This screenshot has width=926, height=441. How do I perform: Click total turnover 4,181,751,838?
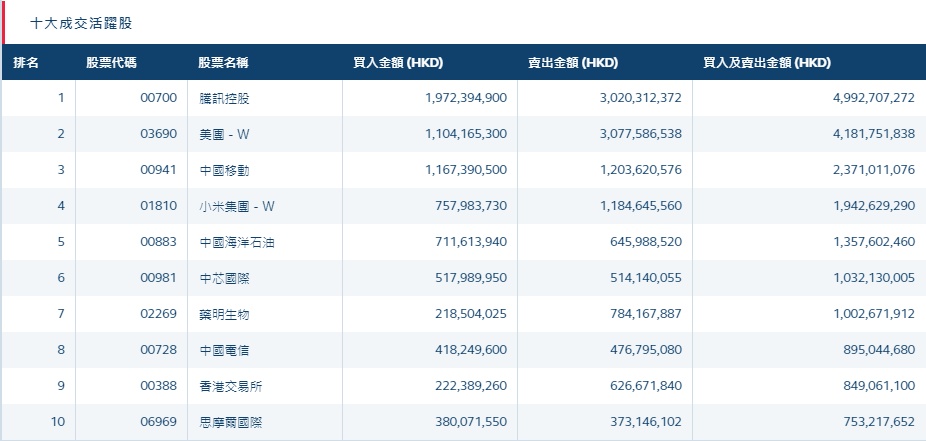(874, 134)
